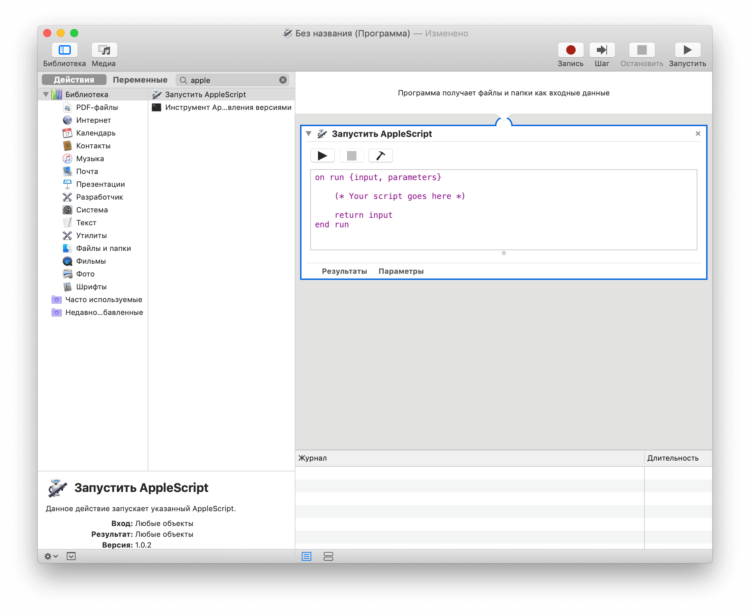The height and width of the screenshot is (613, 750).
Task: Grab the script editor resize dot handle
Action: [x=504, y=253]
